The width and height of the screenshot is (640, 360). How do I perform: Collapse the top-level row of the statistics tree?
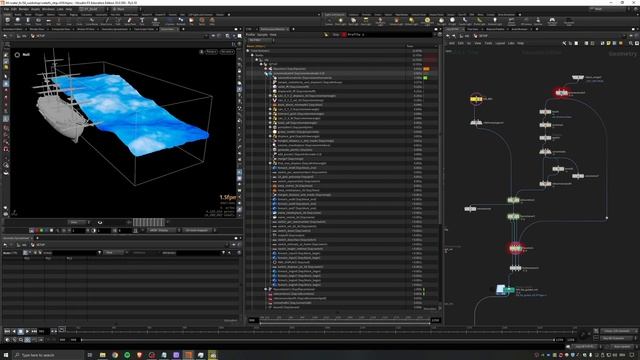248,51
